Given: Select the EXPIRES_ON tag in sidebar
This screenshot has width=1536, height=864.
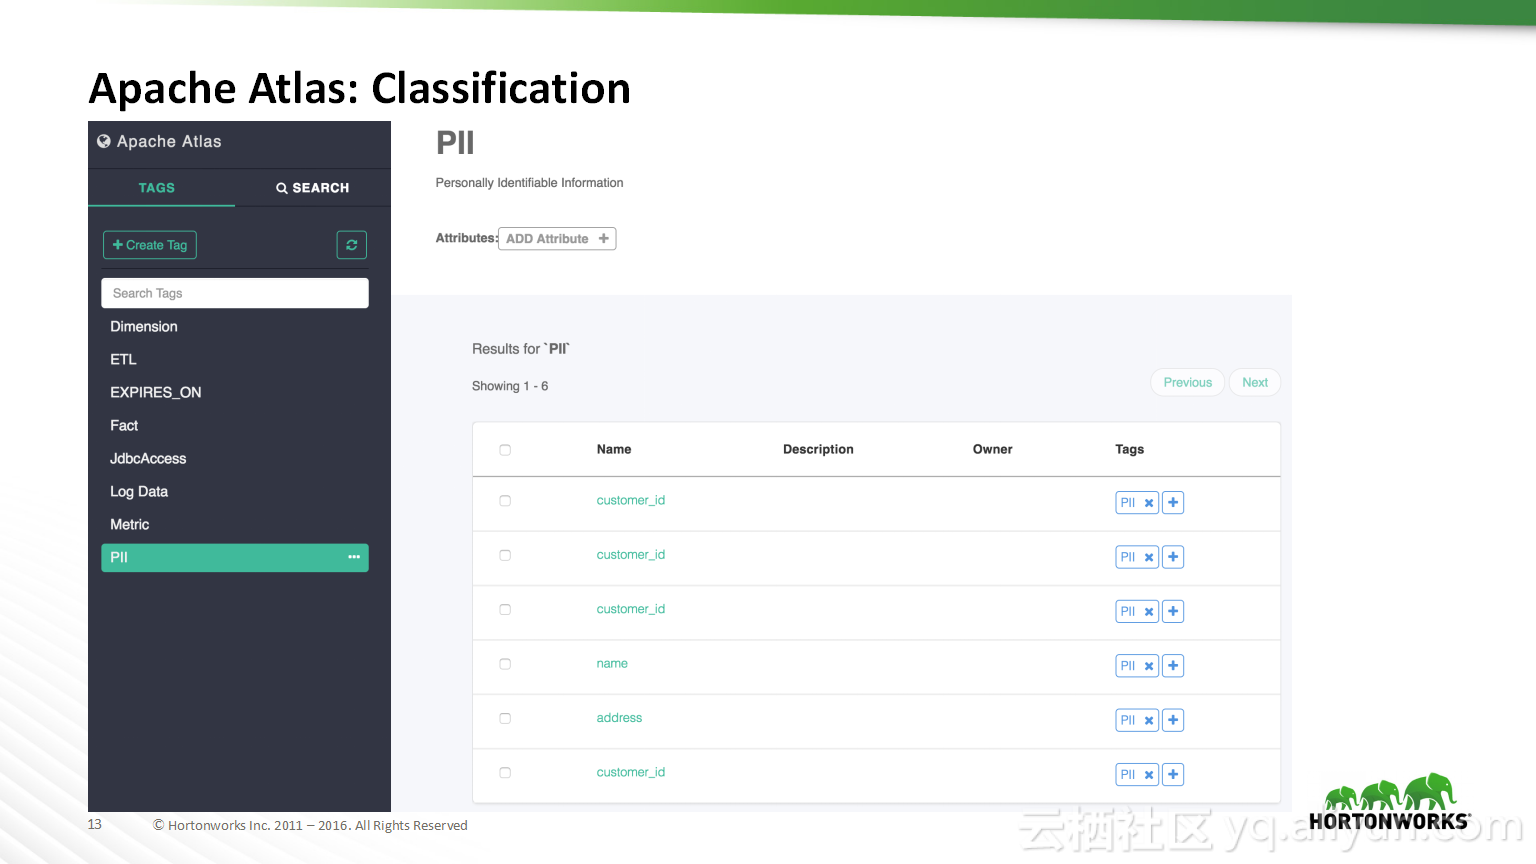Looking at the screenshot, I should [x=156, y=392].
